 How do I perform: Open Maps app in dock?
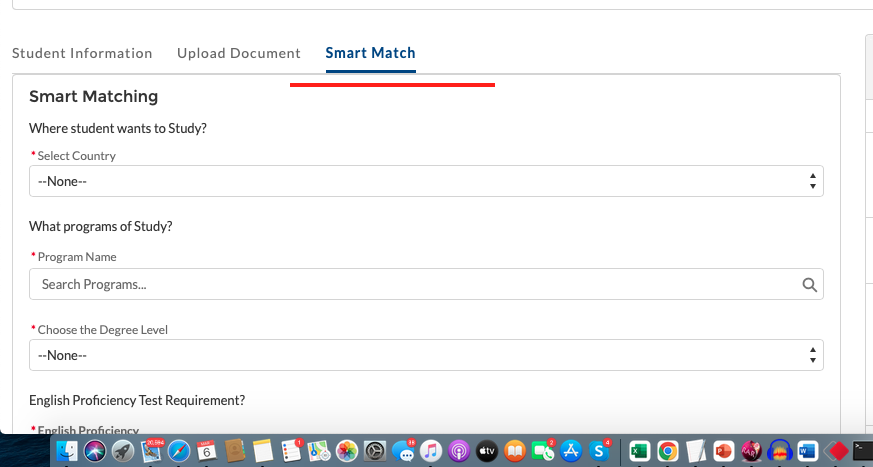coord(319,451)
